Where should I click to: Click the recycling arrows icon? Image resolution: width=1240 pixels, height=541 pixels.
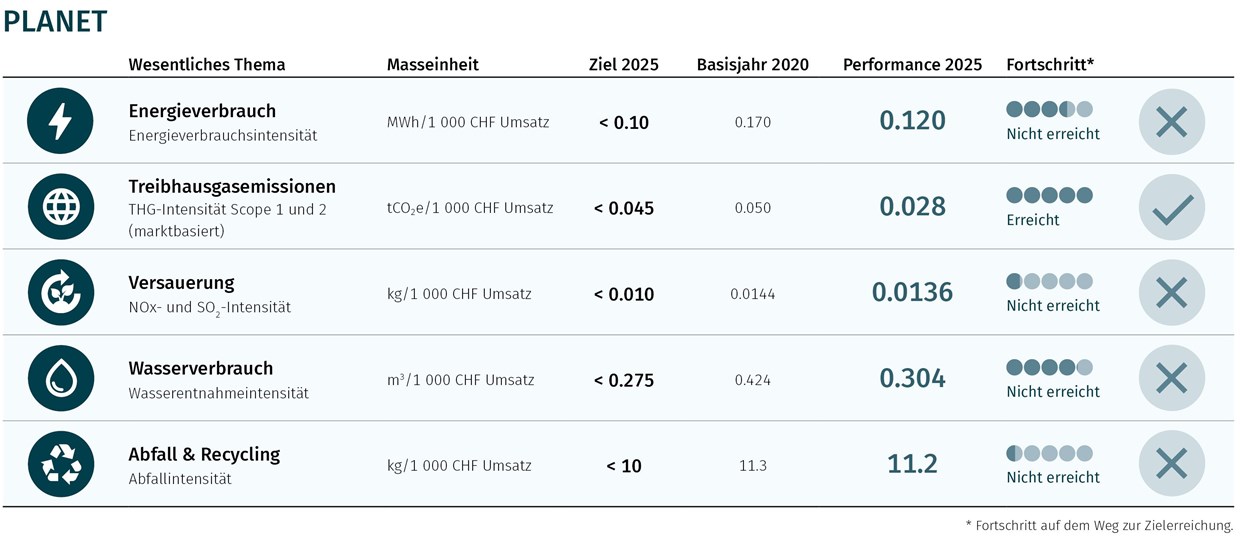[61, 464]
